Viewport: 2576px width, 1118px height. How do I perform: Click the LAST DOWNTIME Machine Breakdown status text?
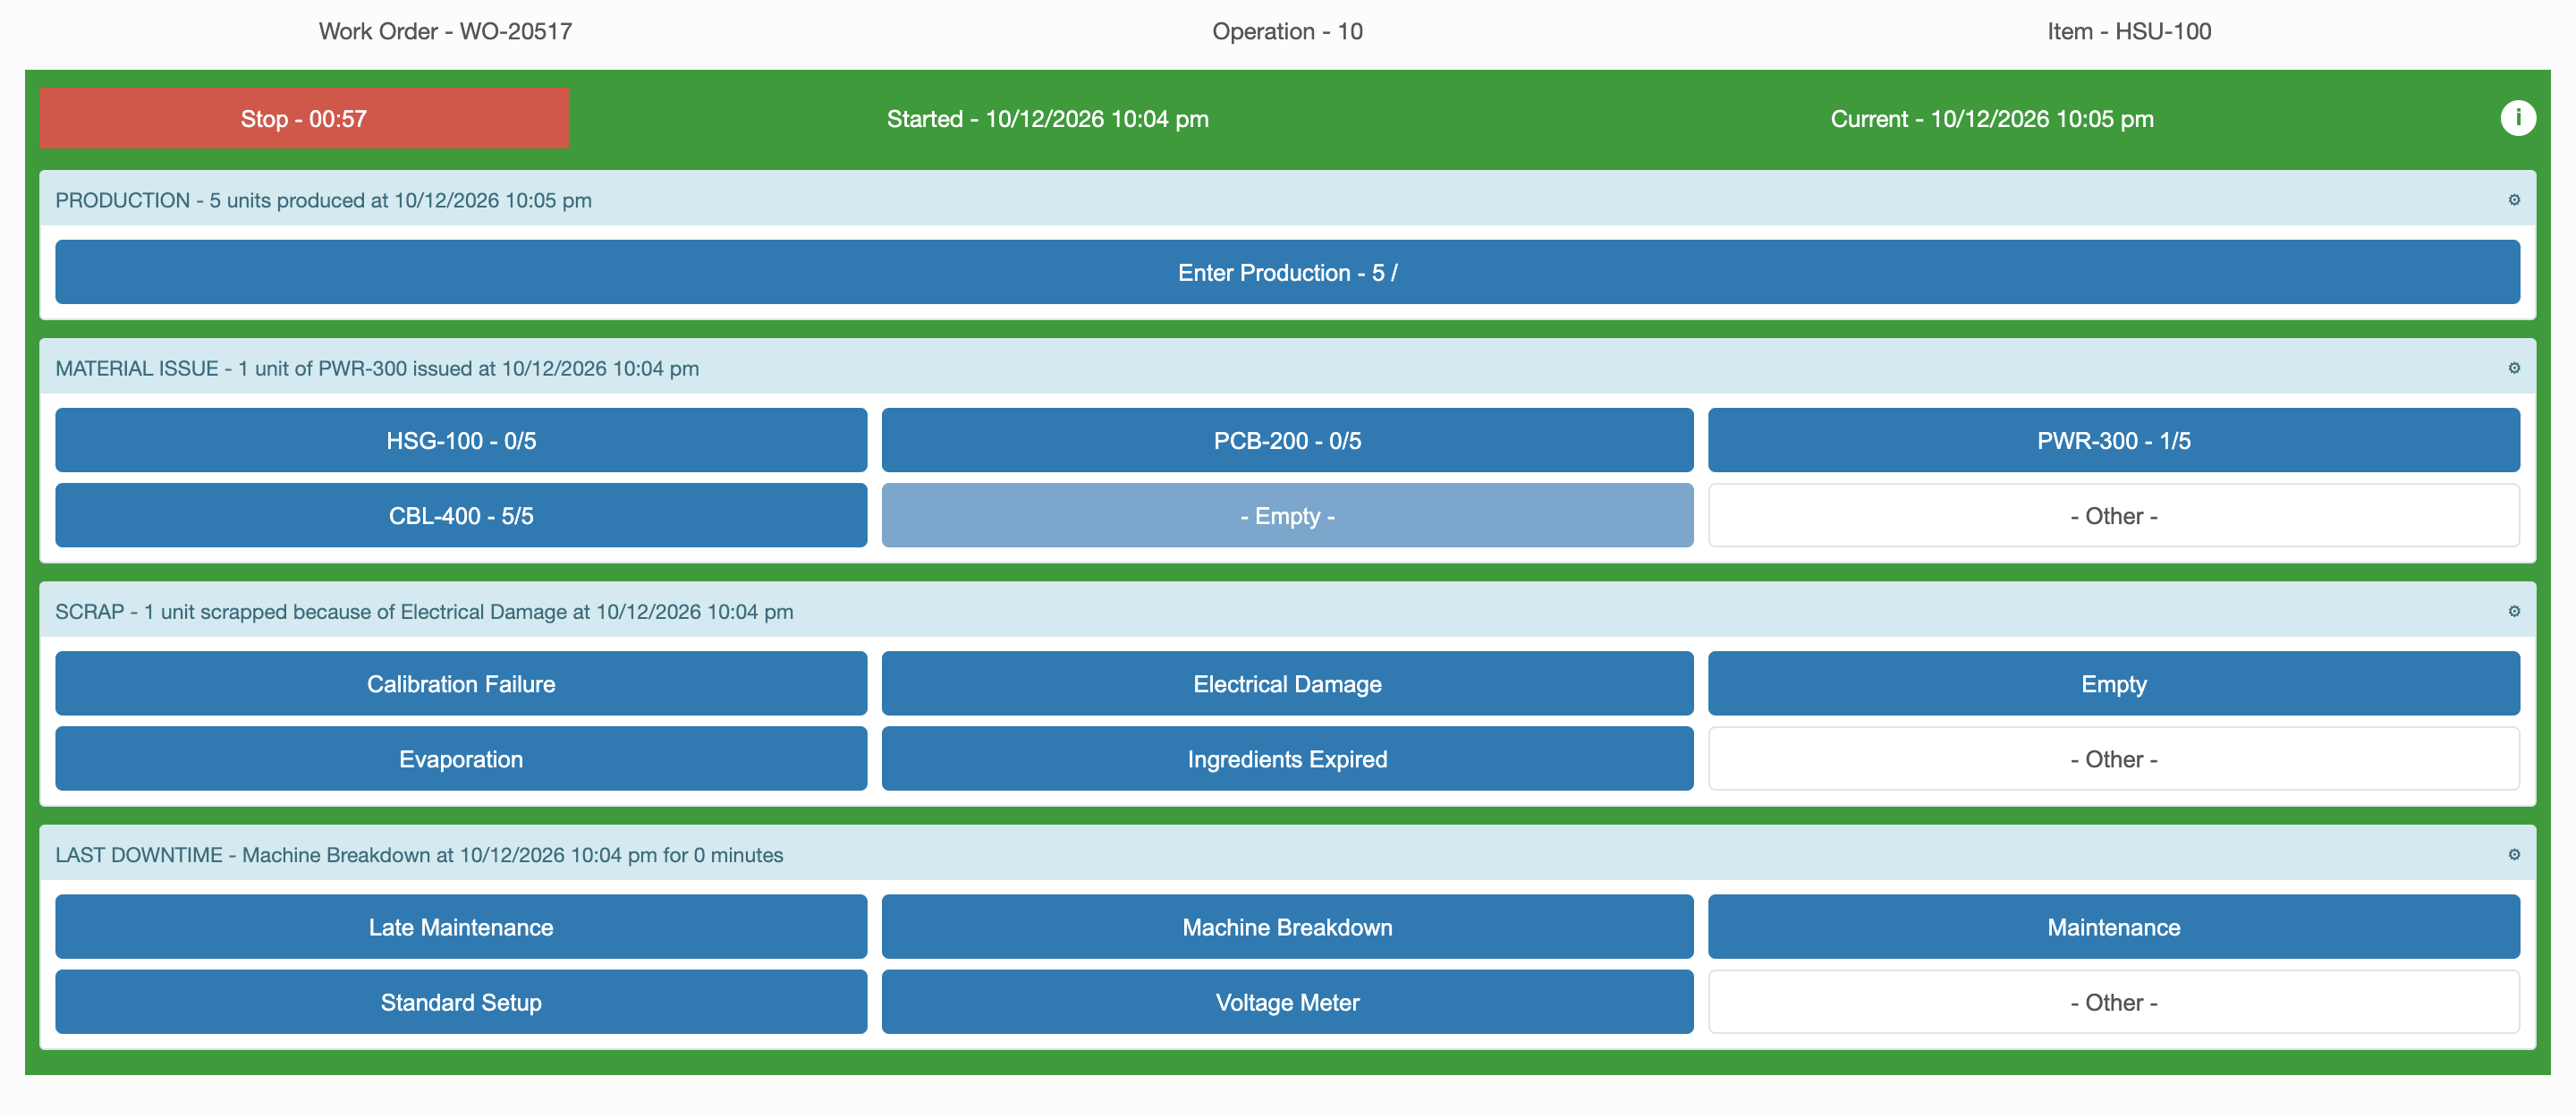pyautogui.click(x=419, y=854)
